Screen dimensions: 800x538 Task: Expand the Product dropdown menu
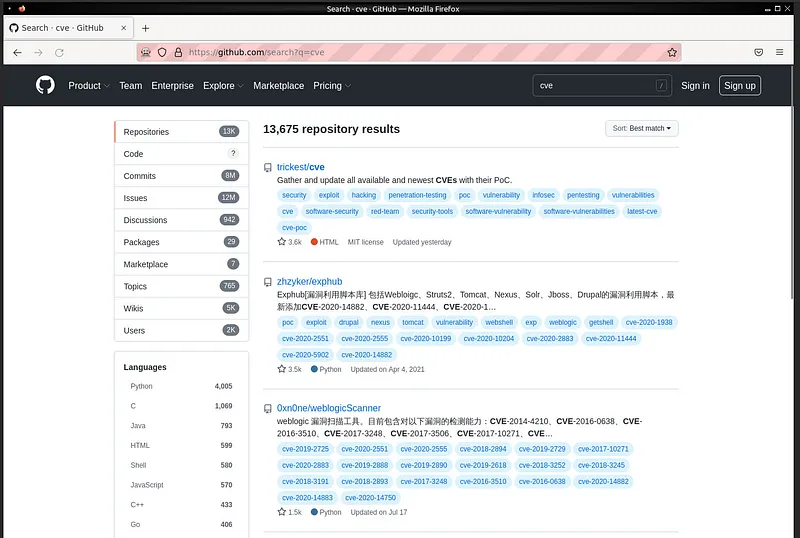pyautogui.click(x=89, y=86)
